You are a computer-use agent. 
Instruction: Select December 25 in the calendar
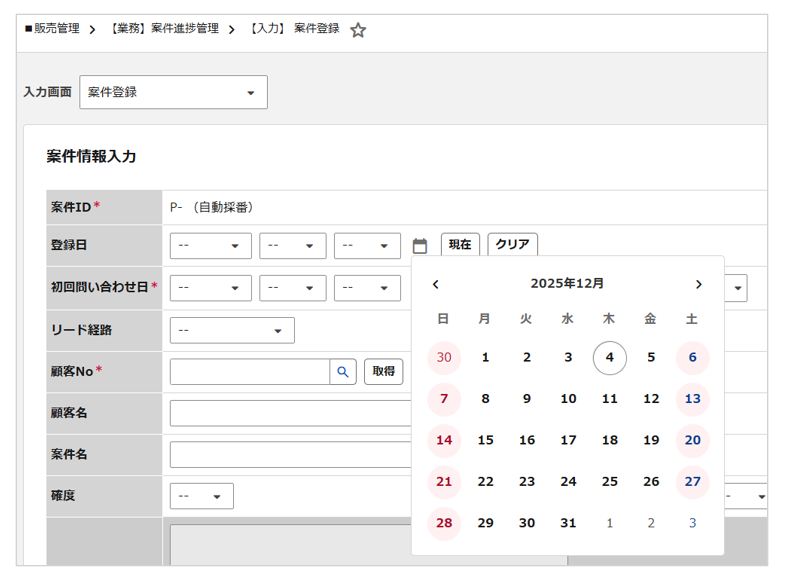(x=610, y=482)
